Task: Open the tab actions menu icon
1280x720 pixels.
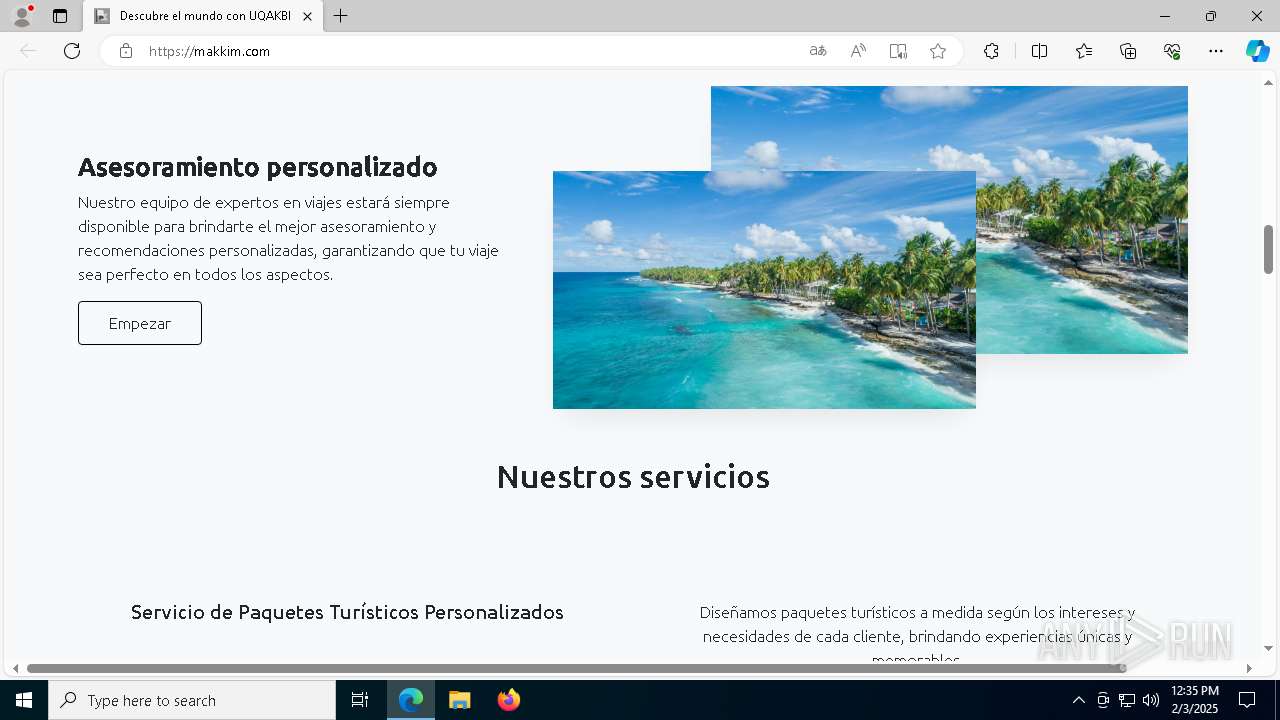Action: (60, 16)
